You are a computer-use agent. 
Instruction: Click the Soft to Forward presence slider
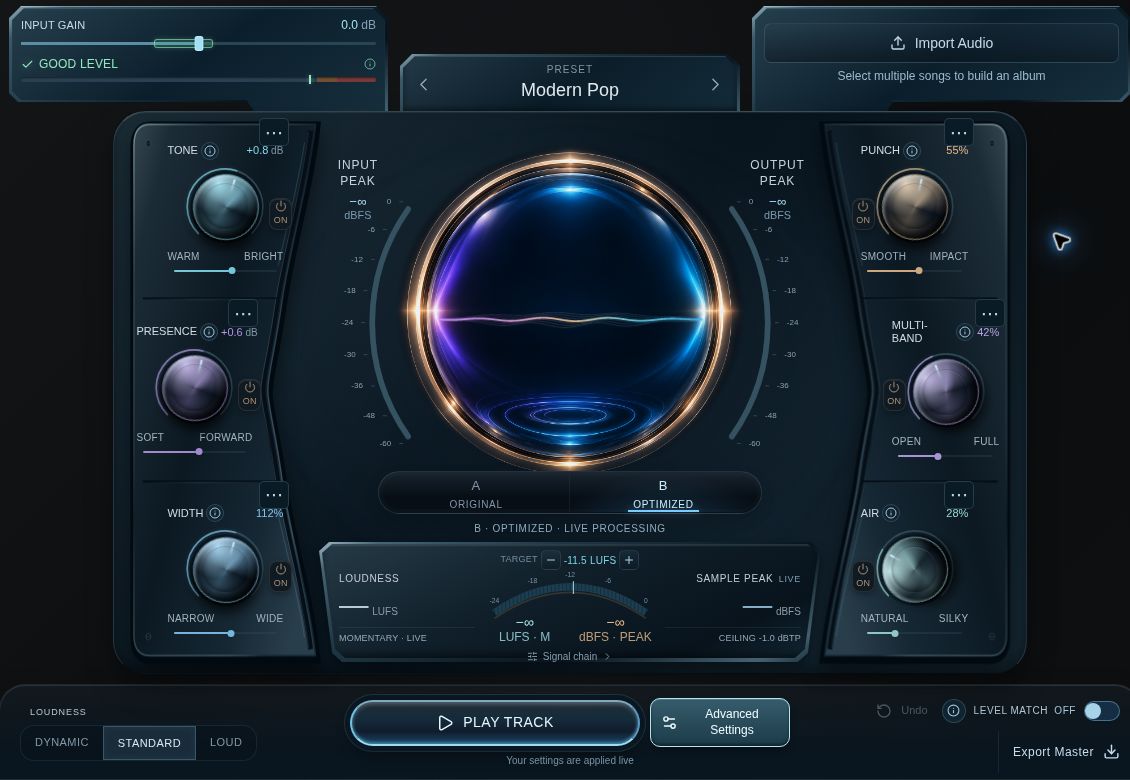pos(194,452)
